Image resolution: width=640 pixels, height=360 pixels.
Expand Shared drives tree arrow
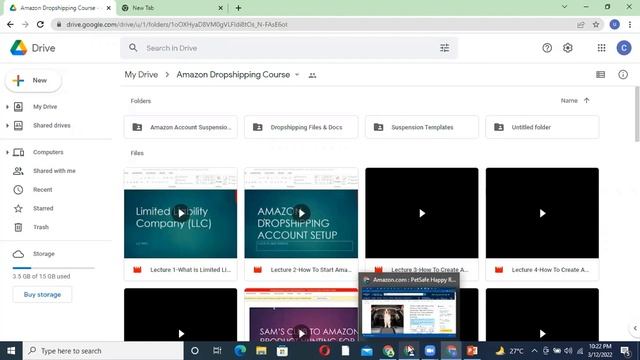pos(7,126)
